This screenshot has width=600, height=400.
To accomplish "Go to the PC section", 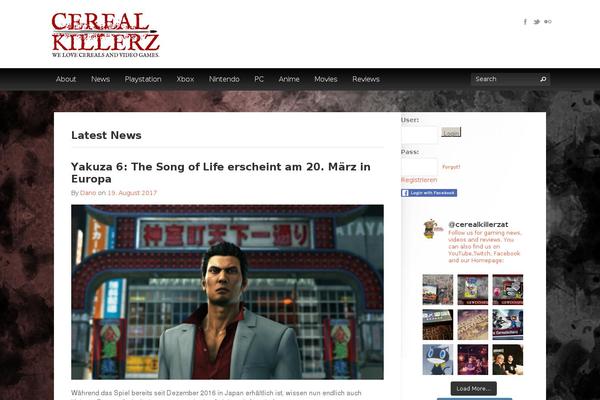I will (259, 79).
